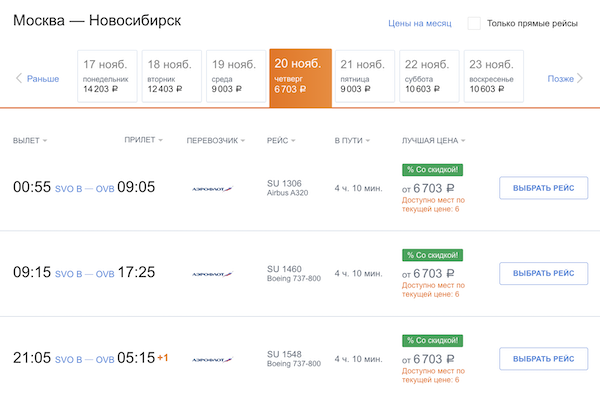This screenshot has height=401, width=600.
Task: Click Aeroflot logo for flight SU 1306
Action: coord(212,188)
